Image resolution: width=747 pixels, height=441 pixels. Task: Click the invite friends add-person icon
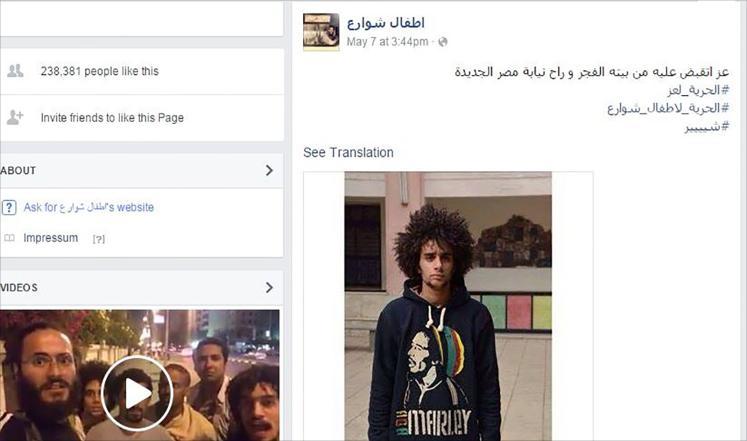15,117
